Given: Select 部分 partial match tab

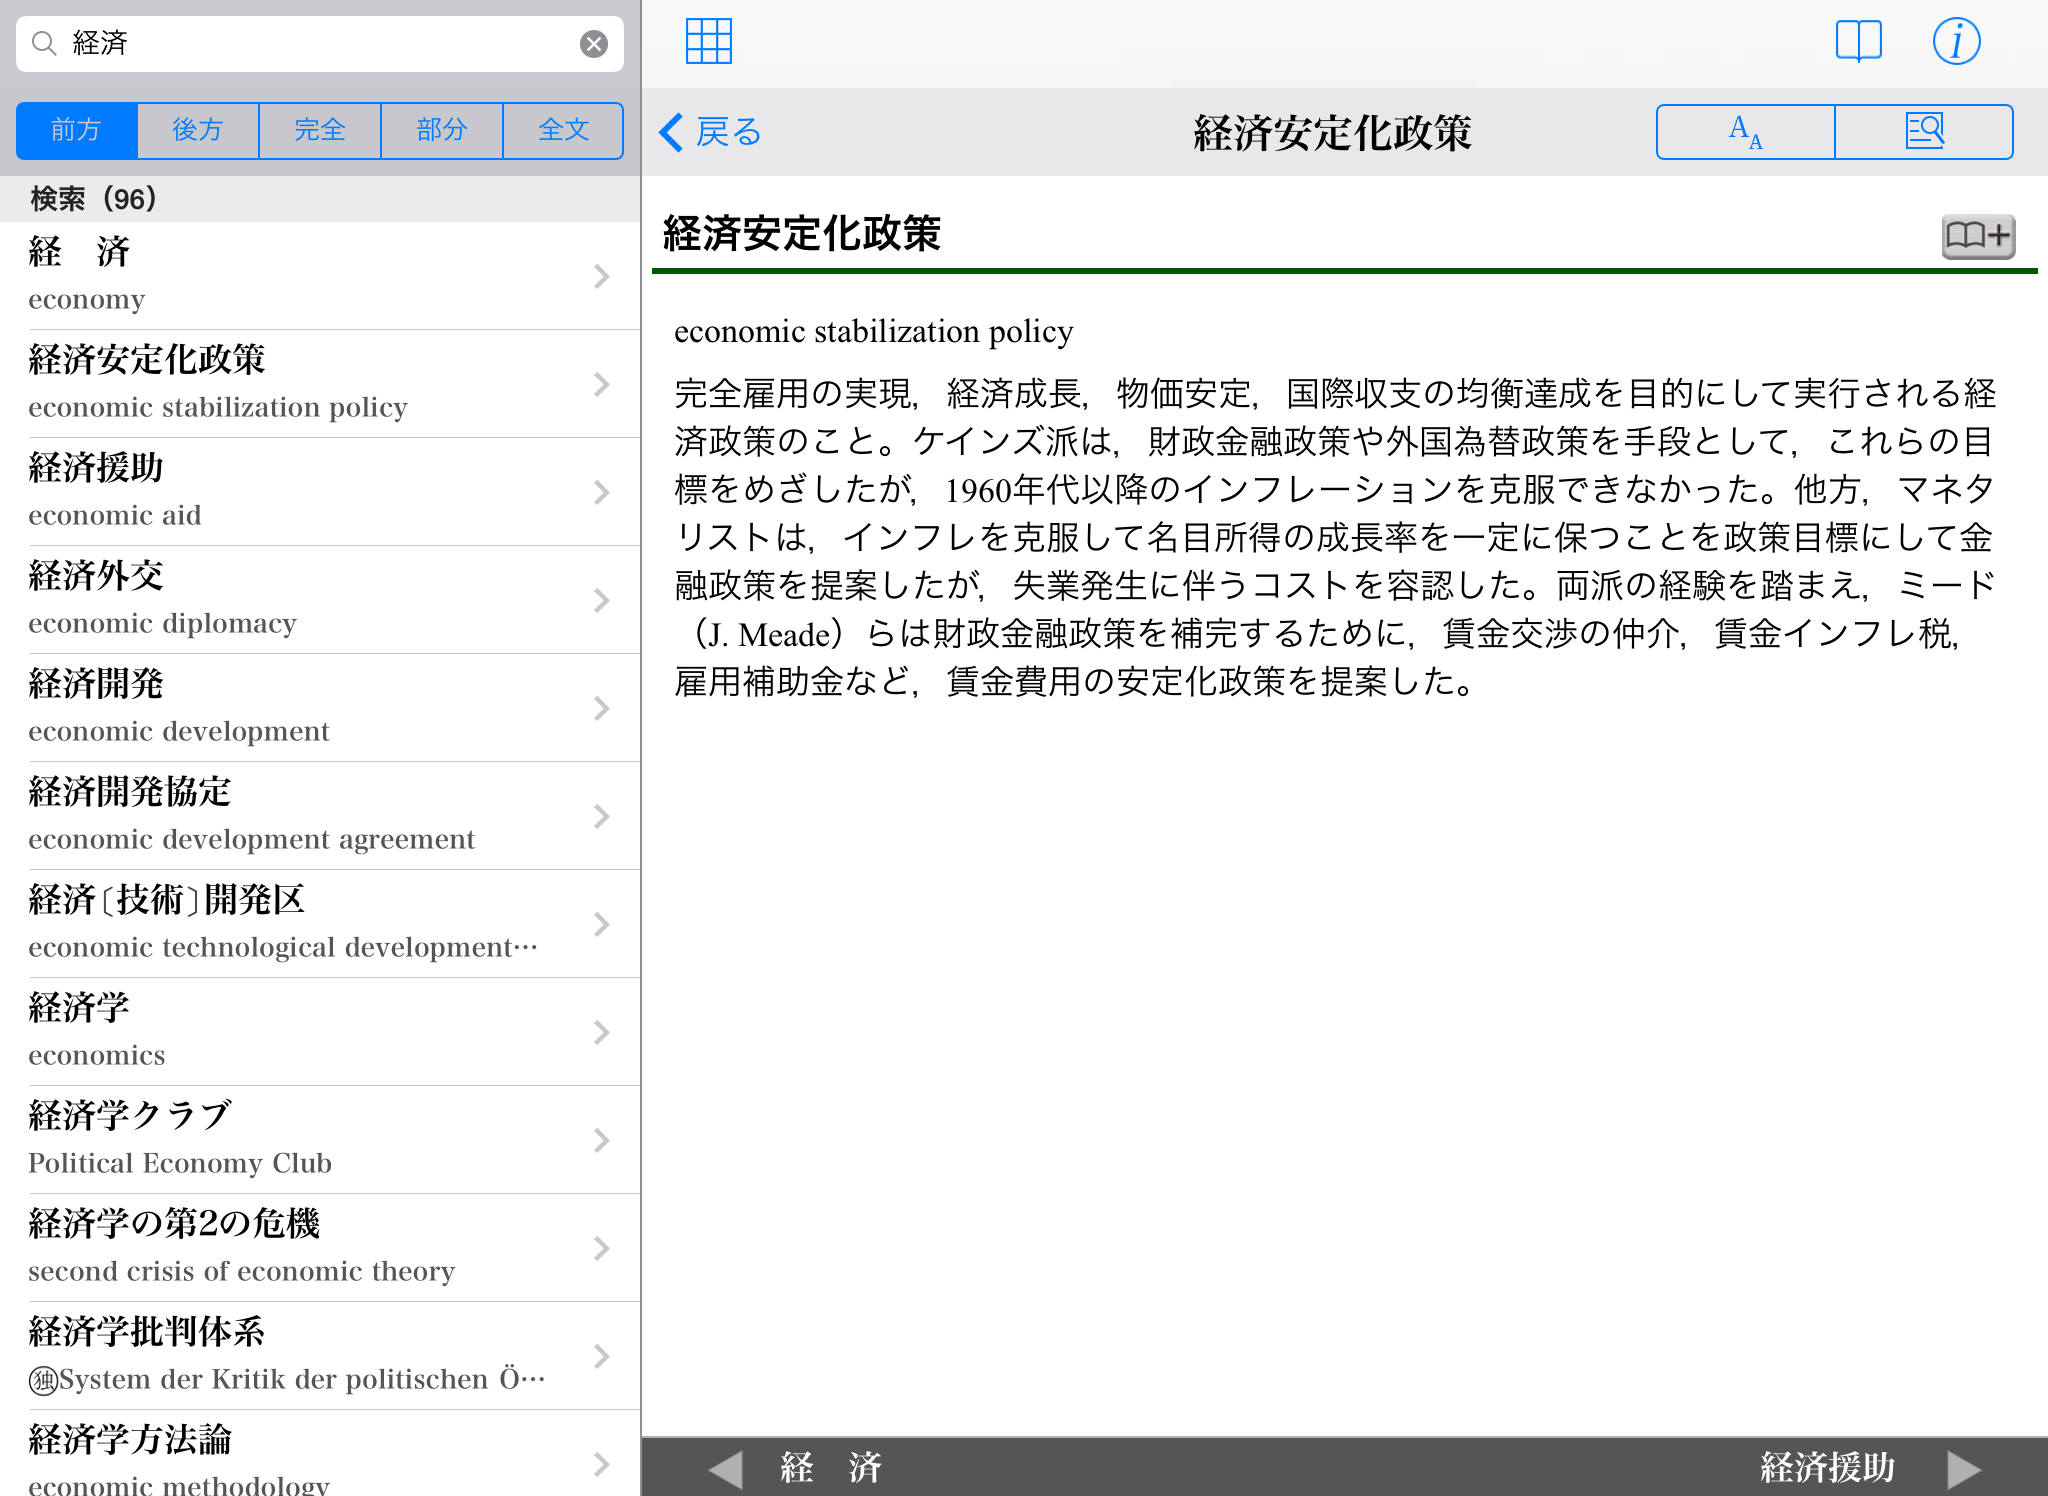Looking at the screenshot, I should [x=442, y=130].
